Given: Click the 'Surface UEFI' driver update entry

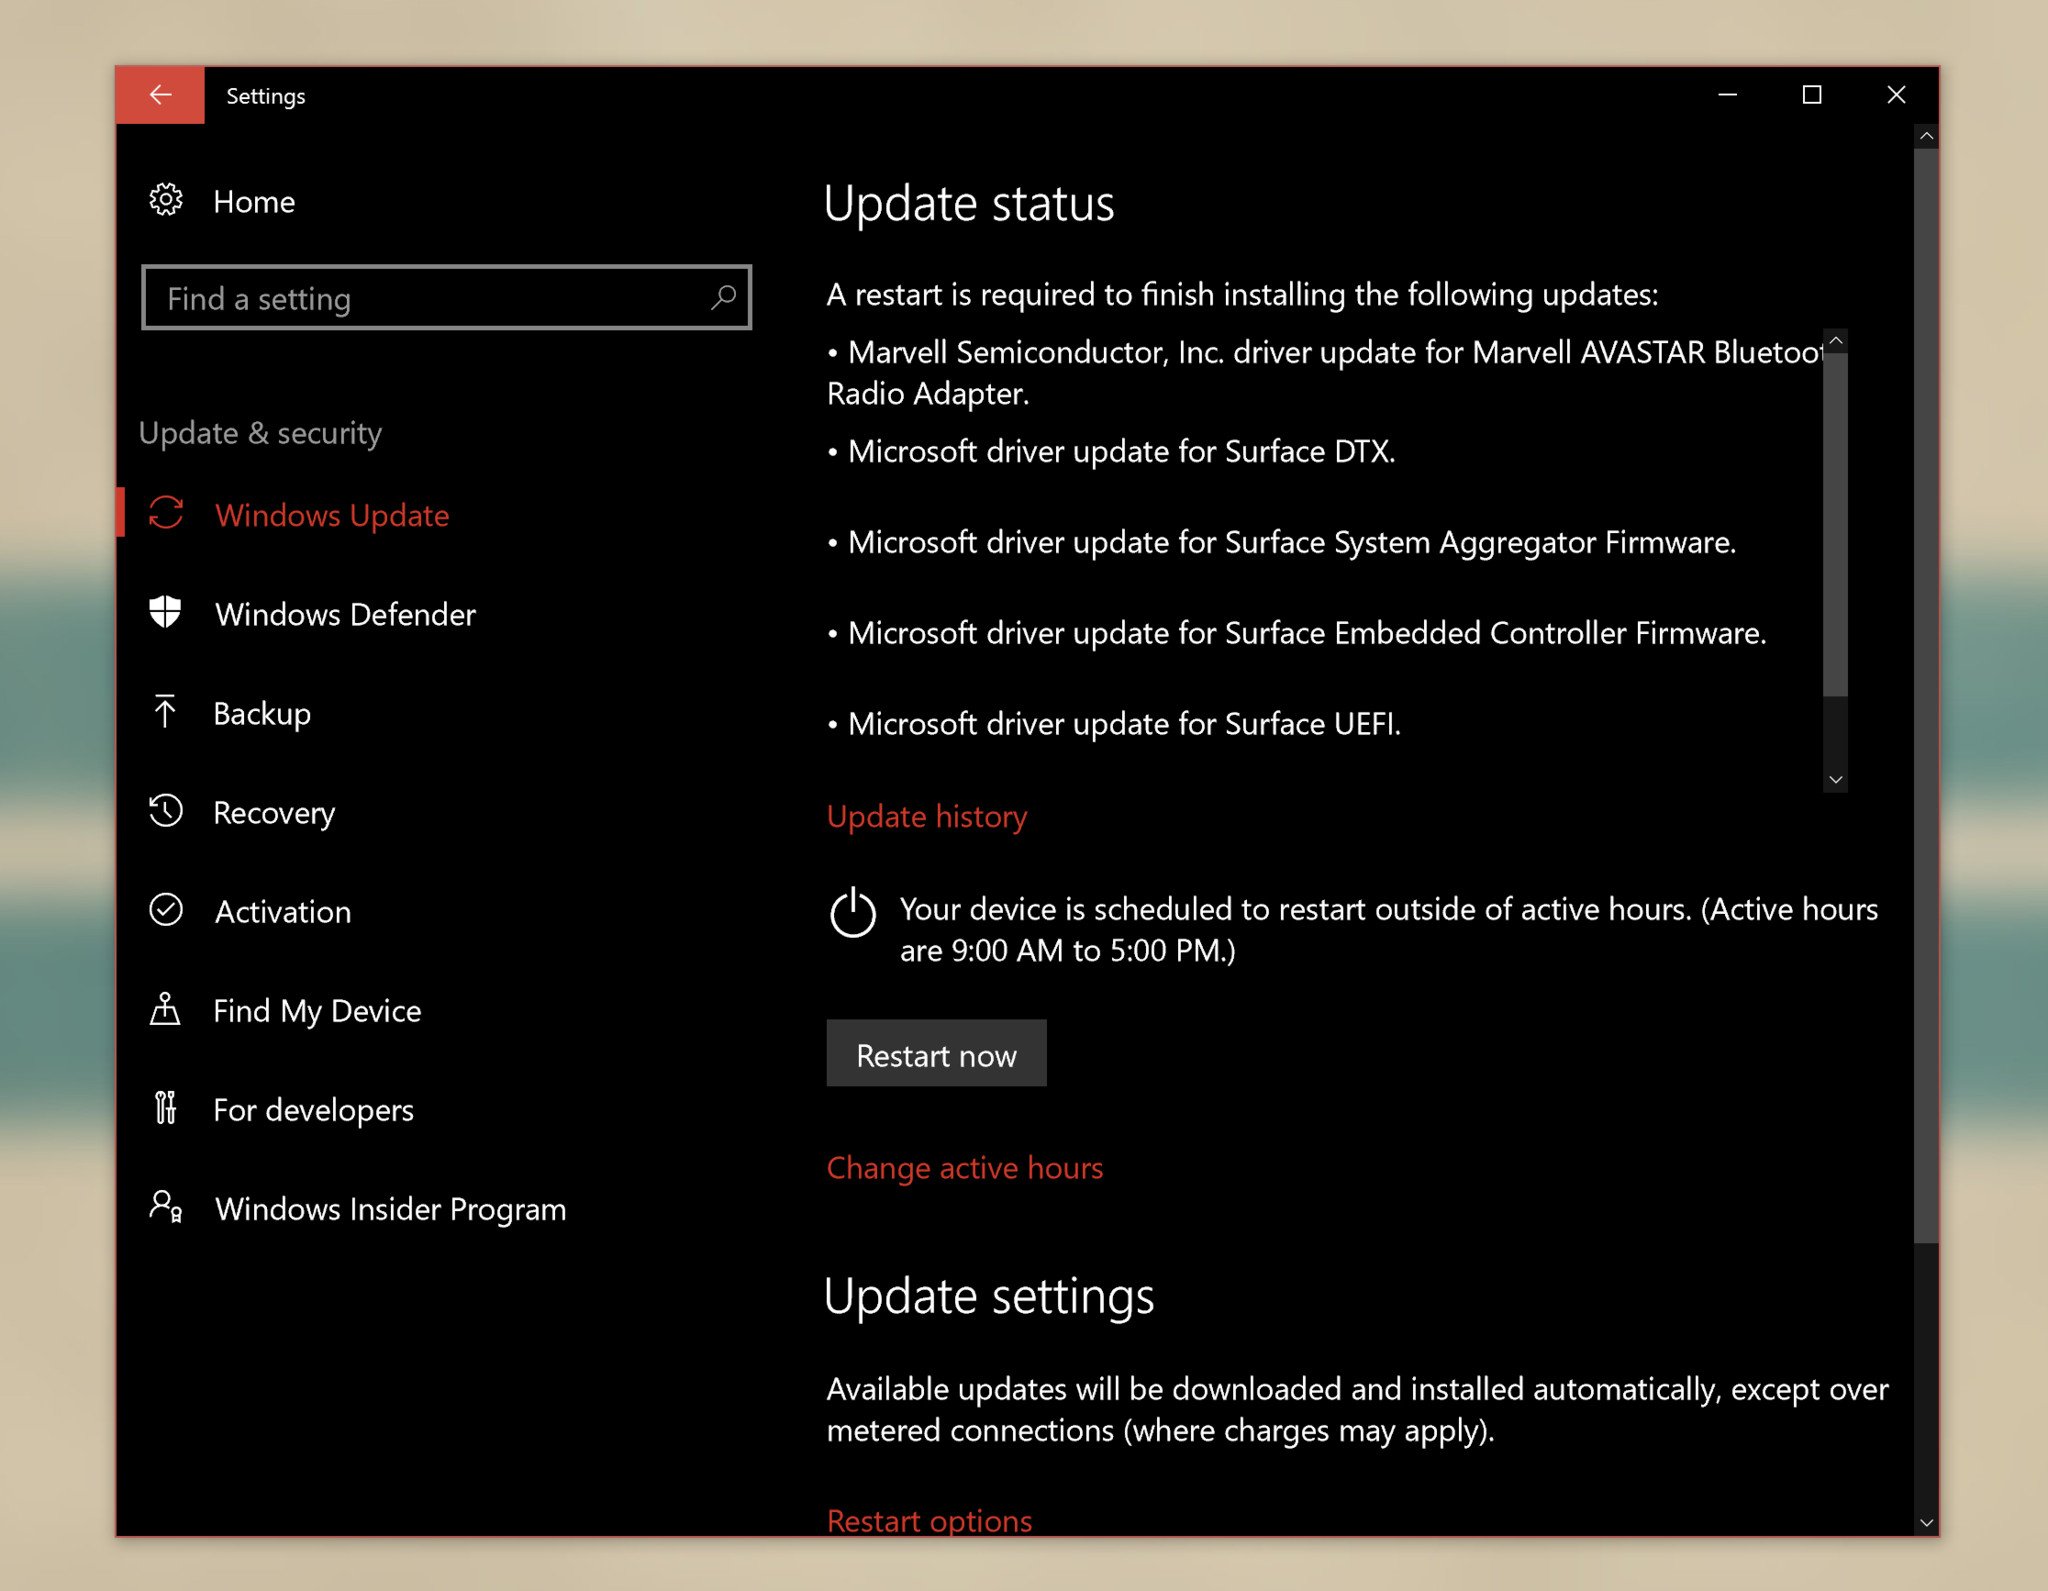Looking at the screenshot, I should tap(1114, 724).
